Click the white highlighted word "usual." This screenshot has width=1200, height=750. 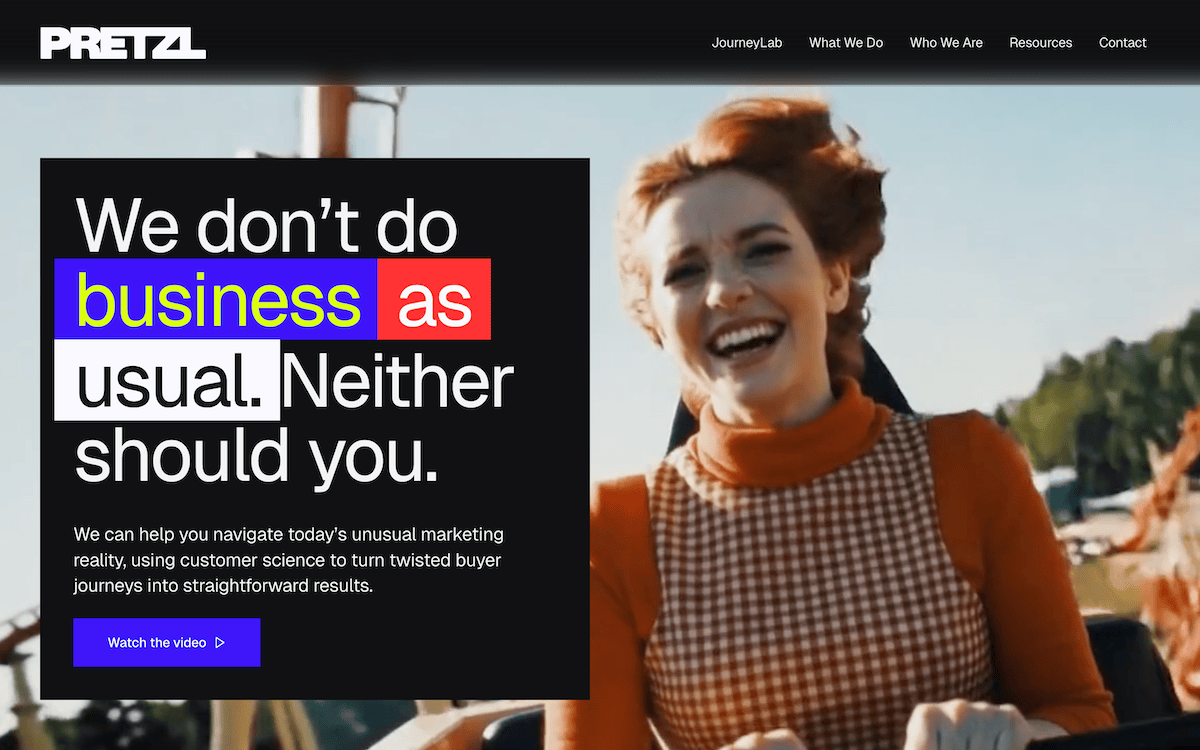pyautogui.click(x=167, y=380)
